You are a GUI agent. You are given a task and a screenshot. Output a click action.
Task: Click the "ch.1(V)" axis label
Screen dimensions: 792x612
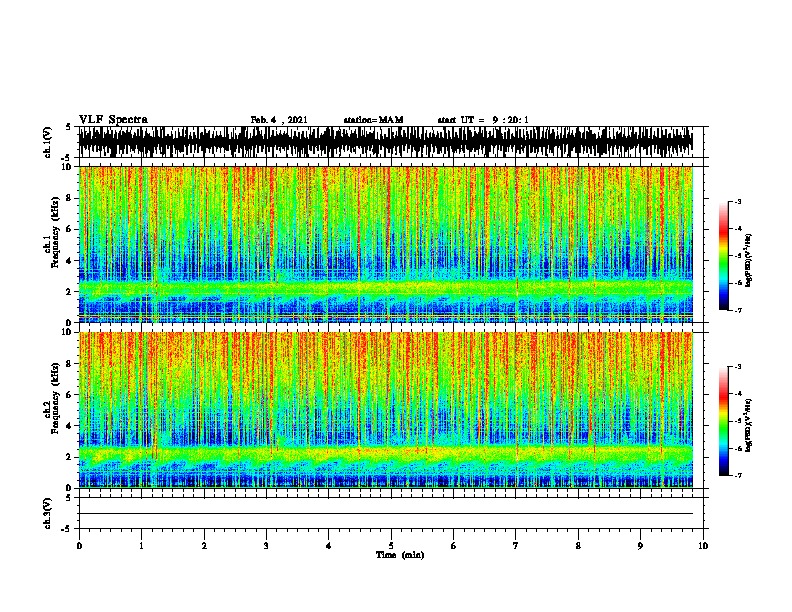pyautogui.click(x=48, y=142)
